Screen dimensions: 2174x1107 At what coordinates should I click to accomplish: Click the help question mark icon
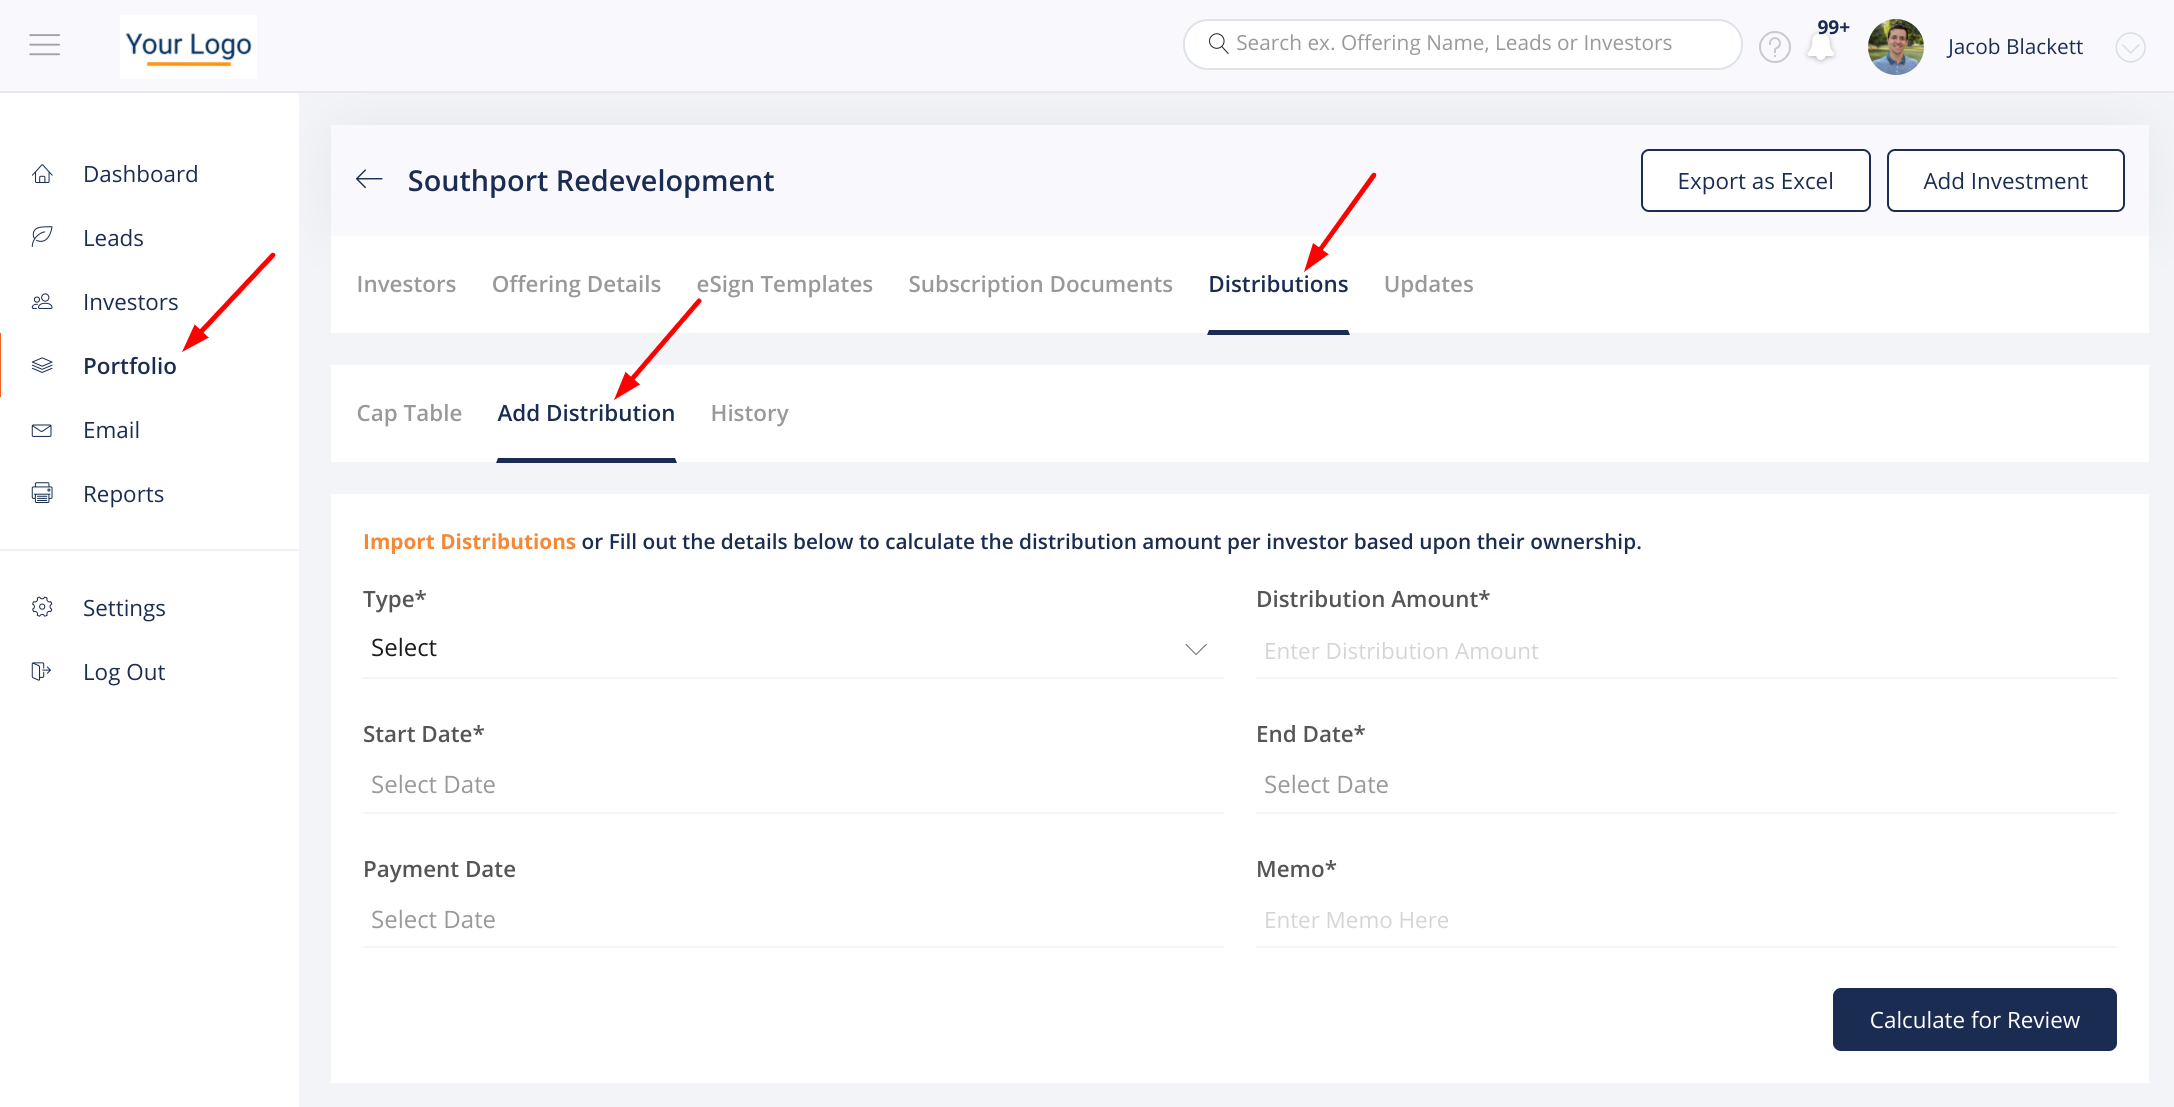coord(1774,47)
